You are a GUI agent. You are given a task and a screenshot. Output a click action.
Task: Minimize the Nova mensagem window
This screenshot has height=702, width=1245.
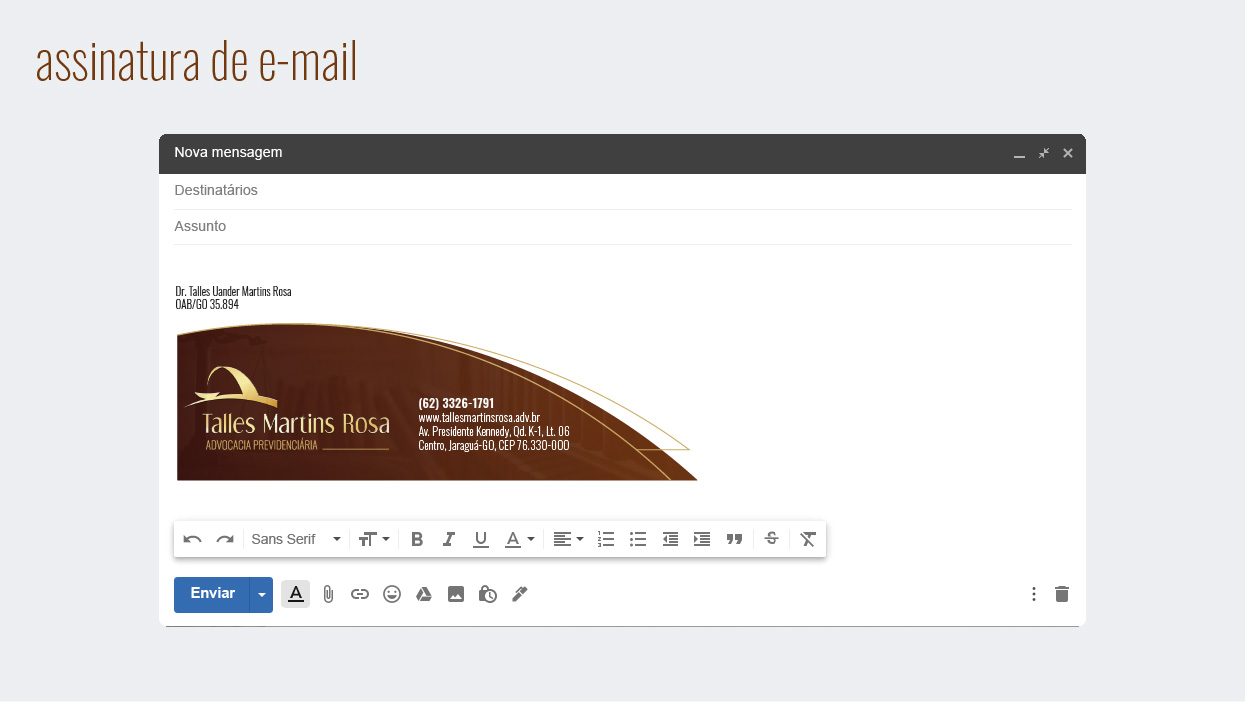1019,154
